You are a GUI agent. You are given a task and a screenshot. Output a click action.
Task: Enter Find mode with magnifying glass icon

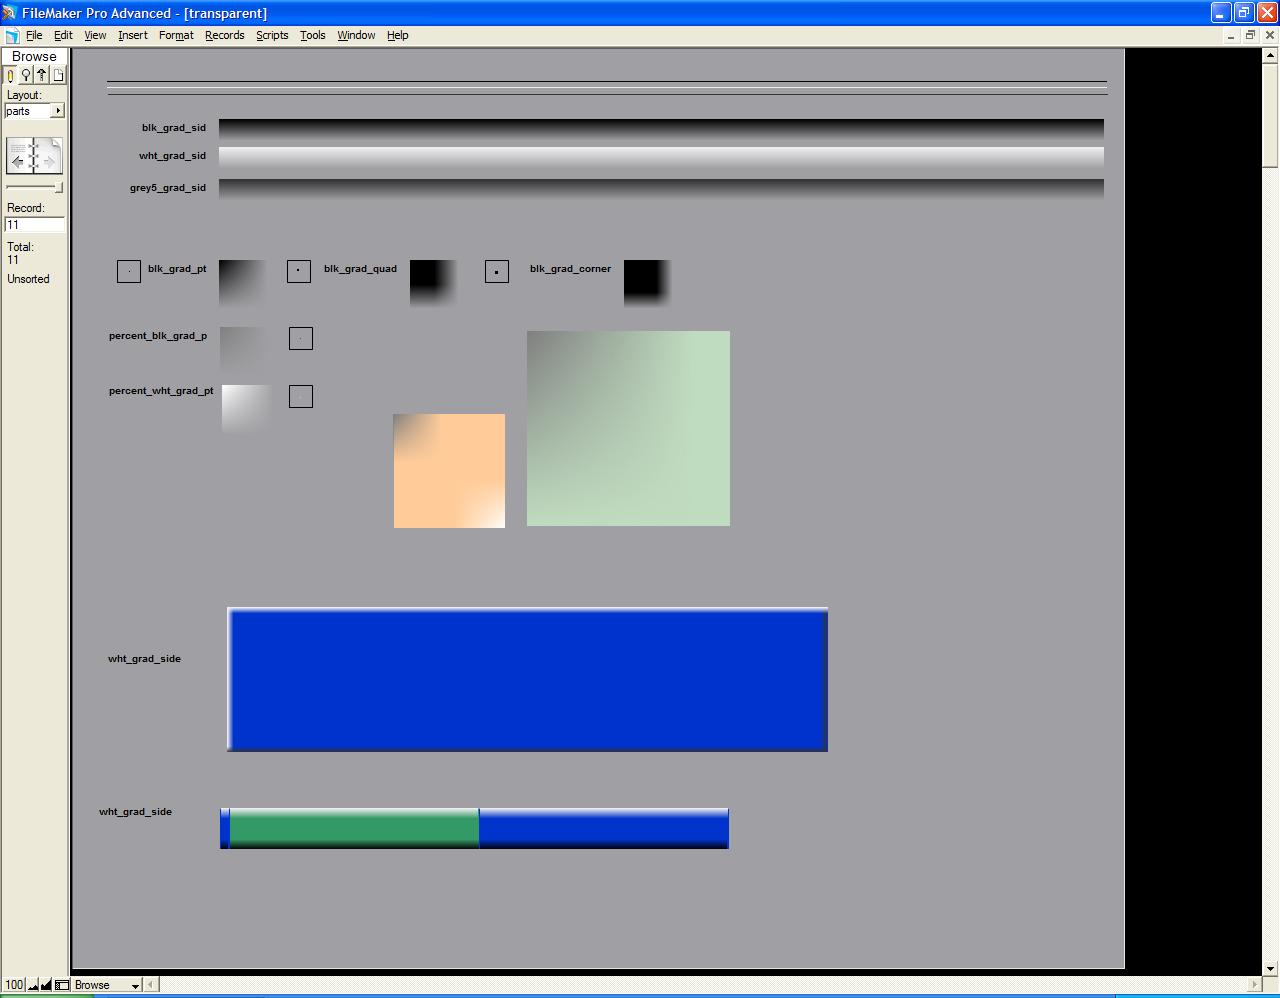pyautogui.click(x=26, y=75)
